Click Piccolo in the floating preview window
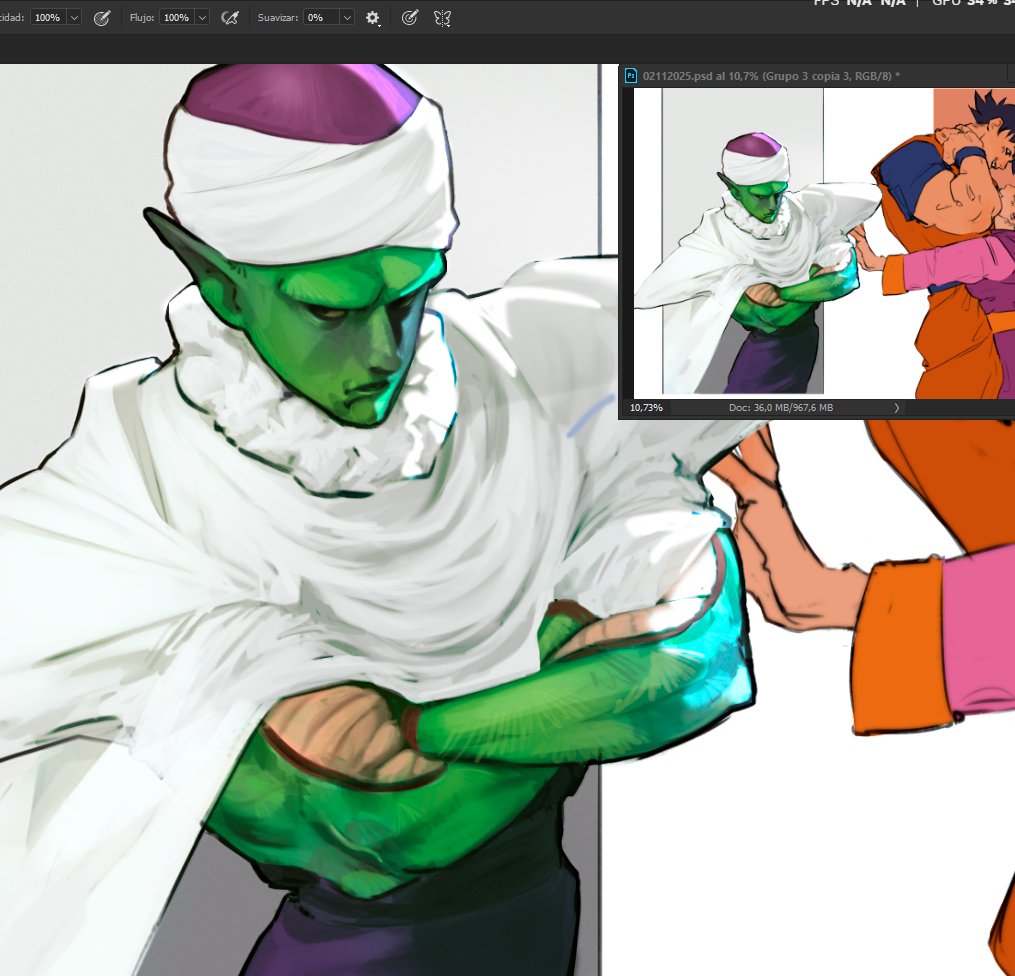Image resolution: width=1015 pixels, height=976 pixels. (x=757, y=265)
